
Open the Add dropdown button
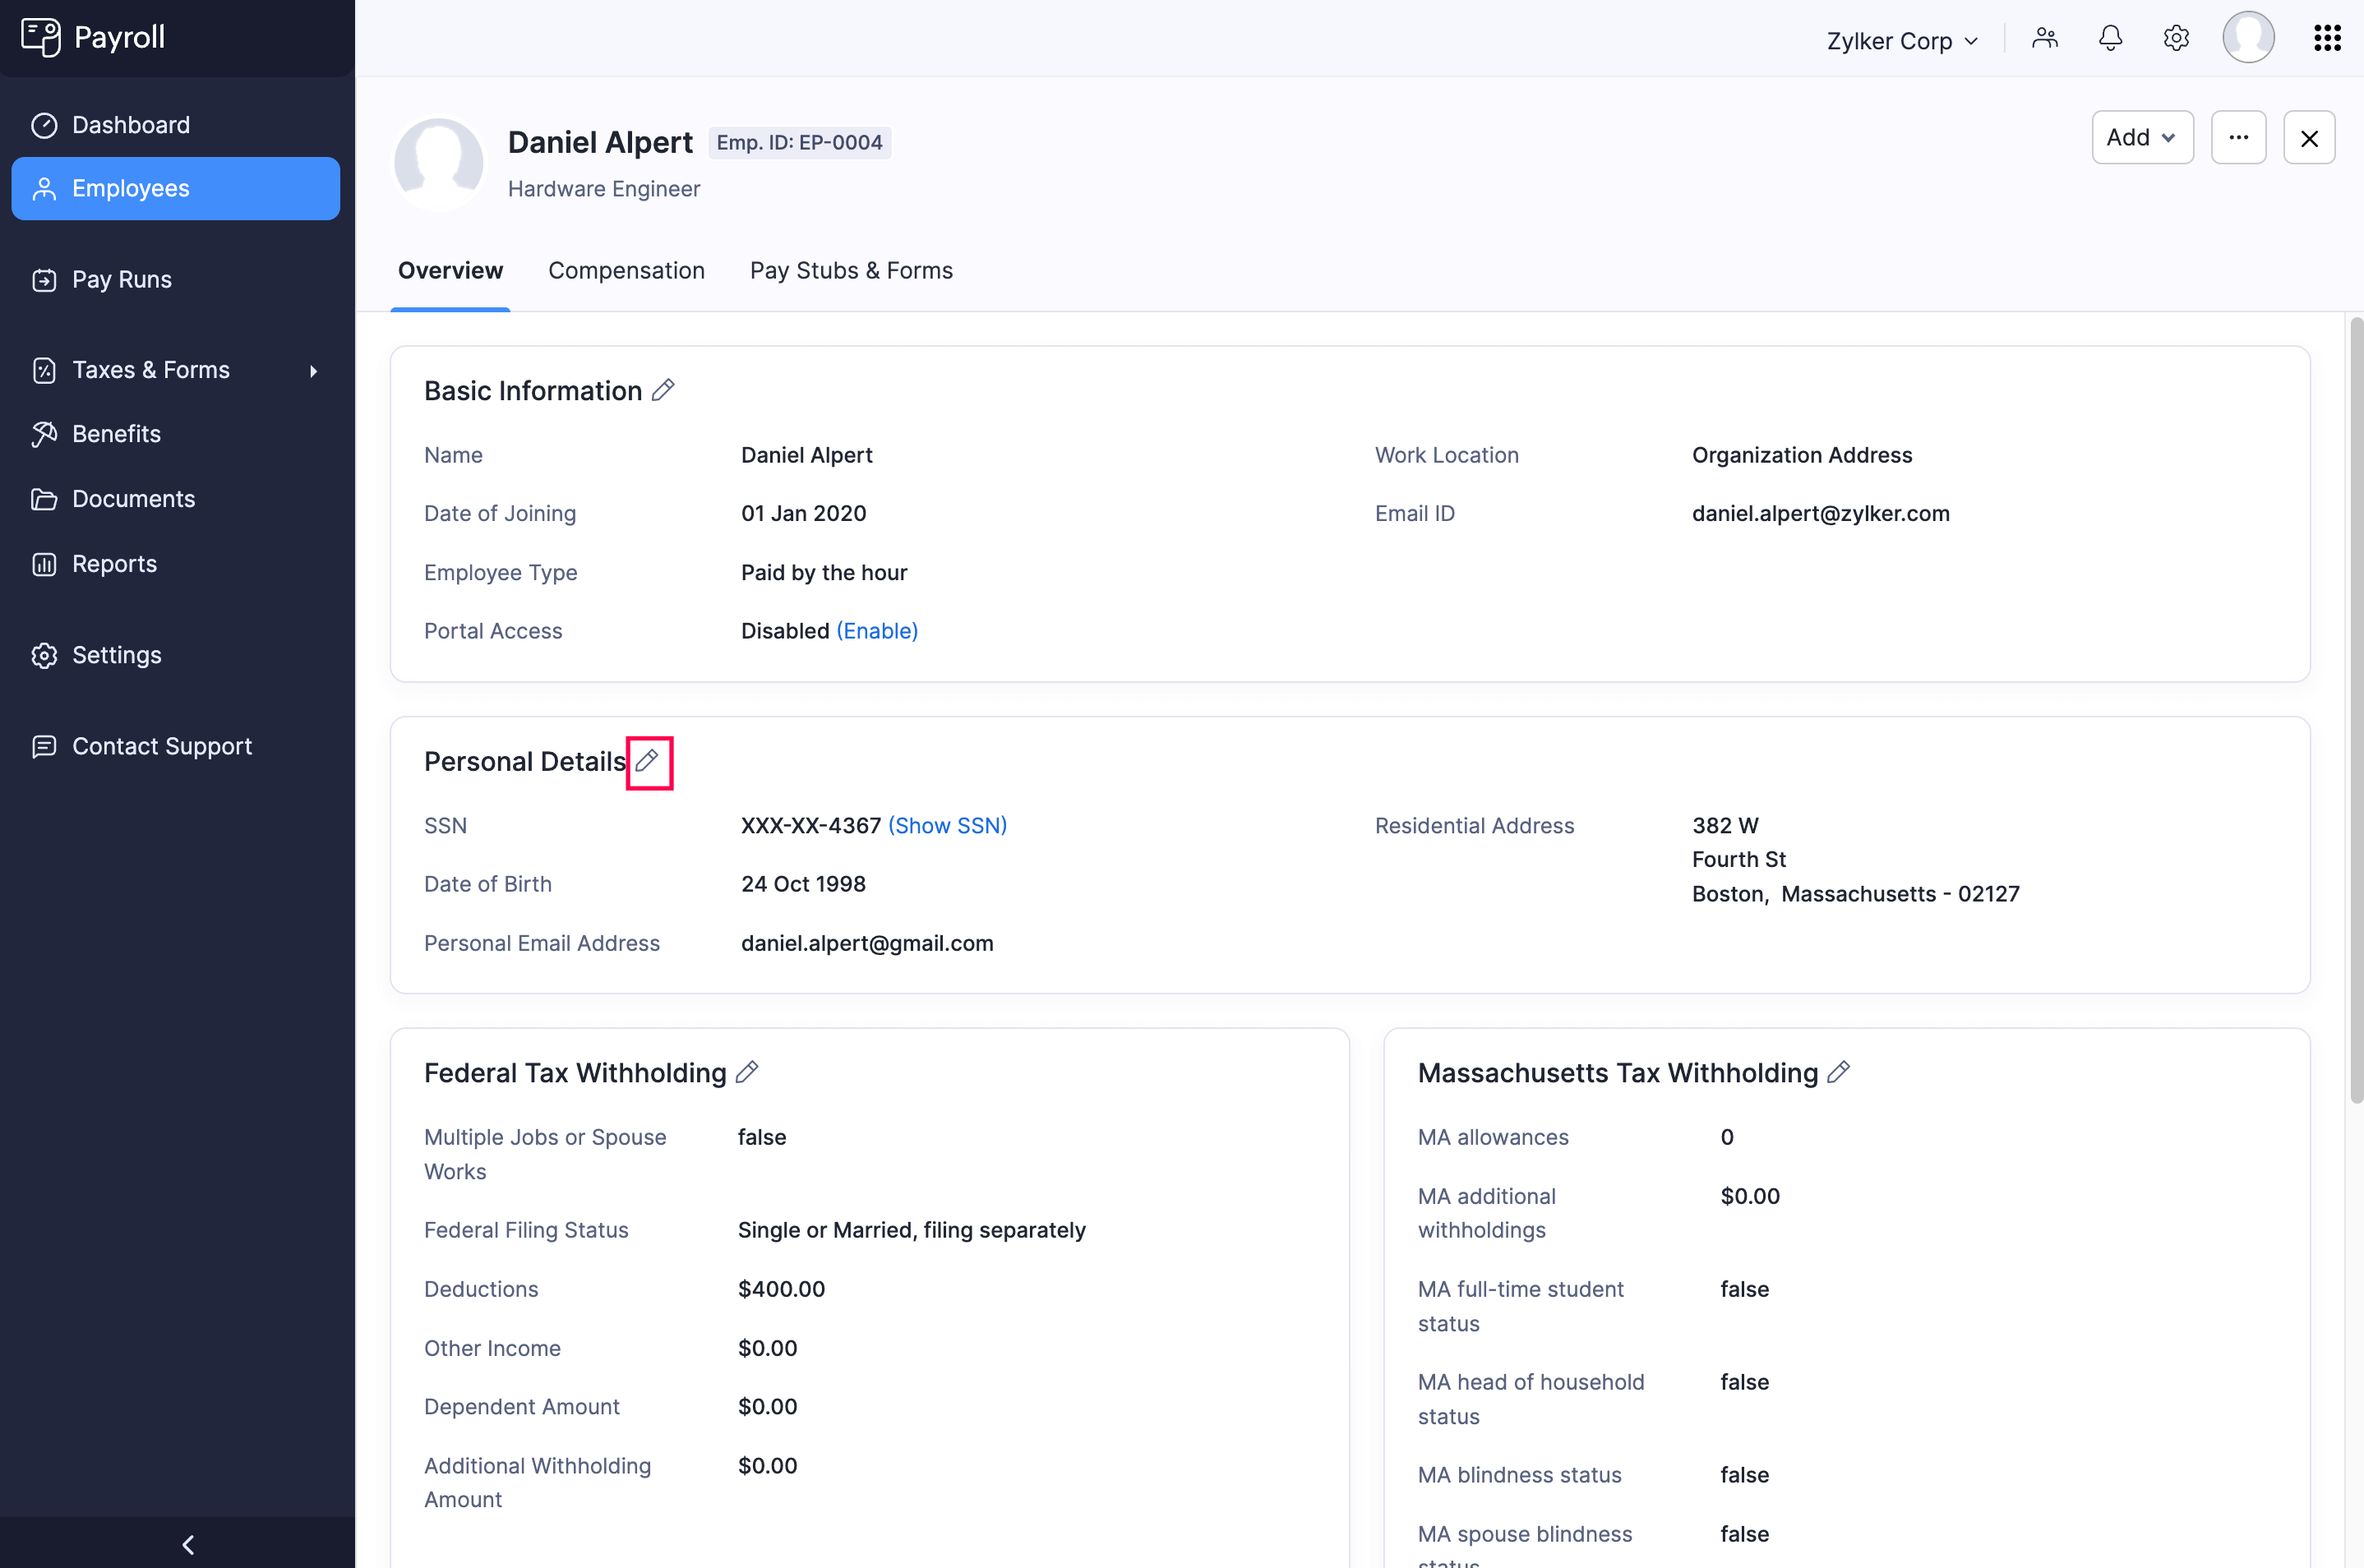coord(2141,137)
